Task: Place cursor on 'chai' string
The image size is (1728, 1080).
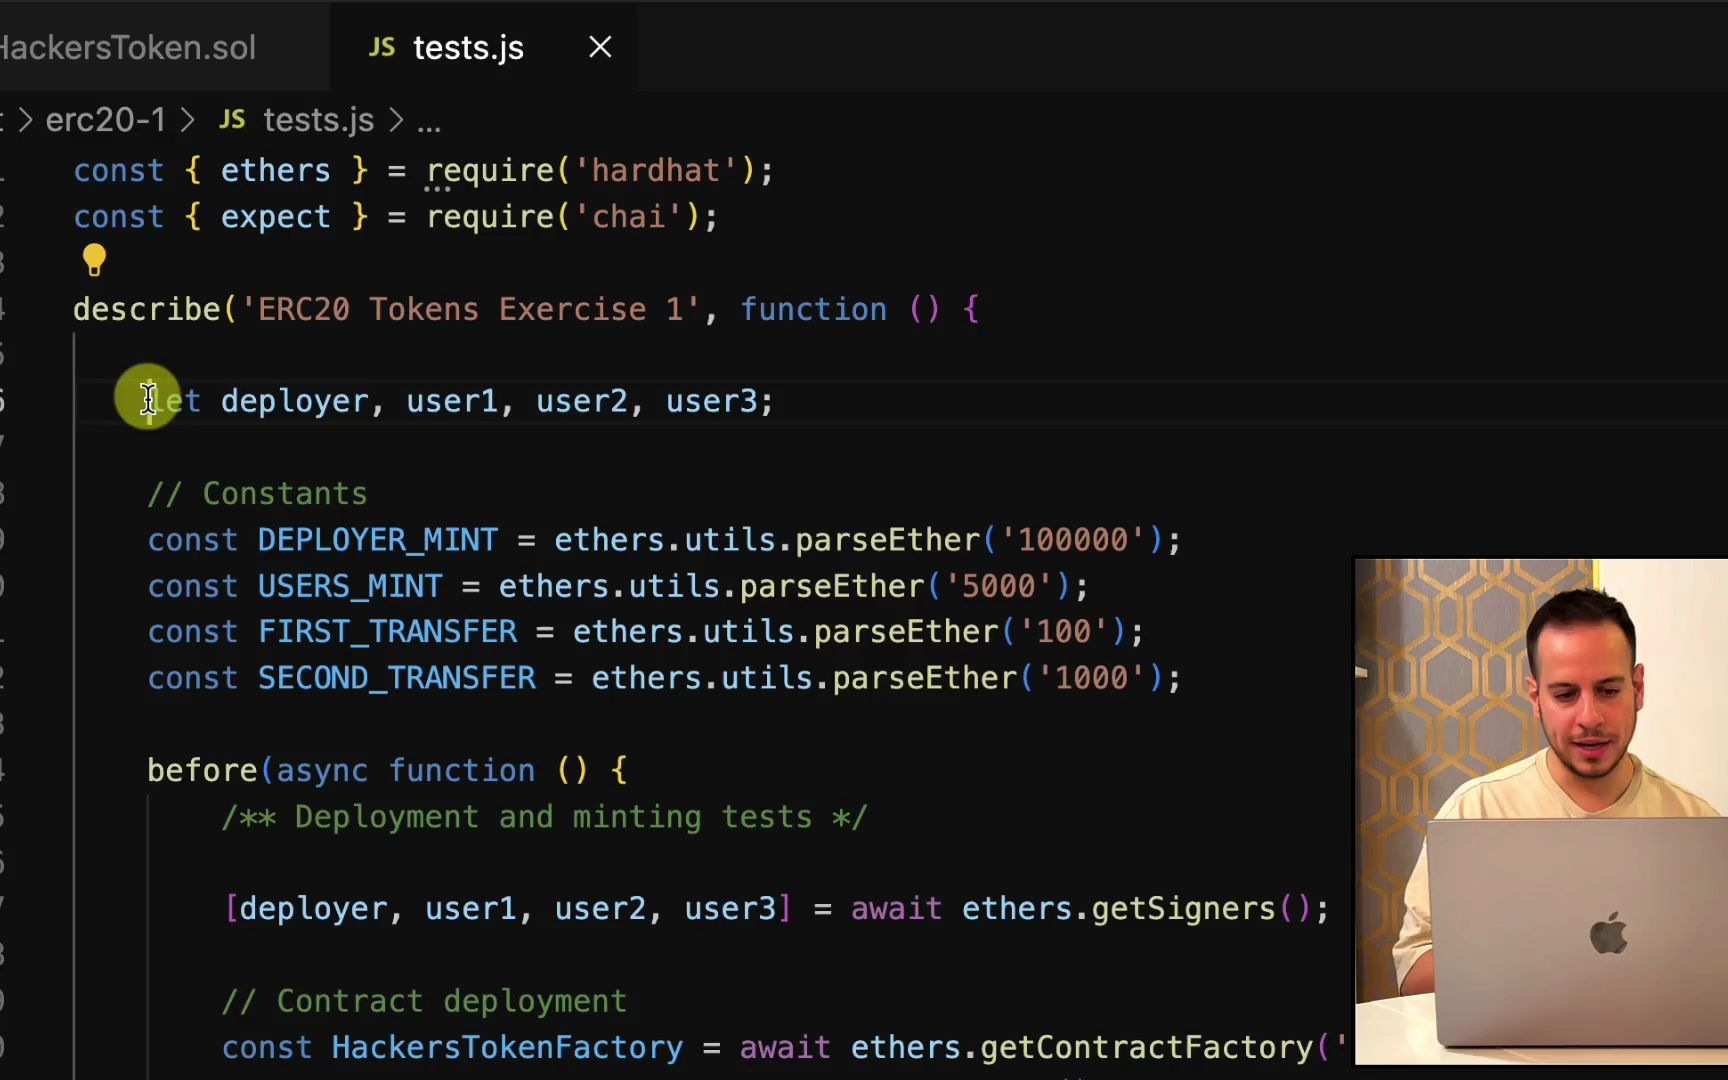Action: (x=628, y=217)
